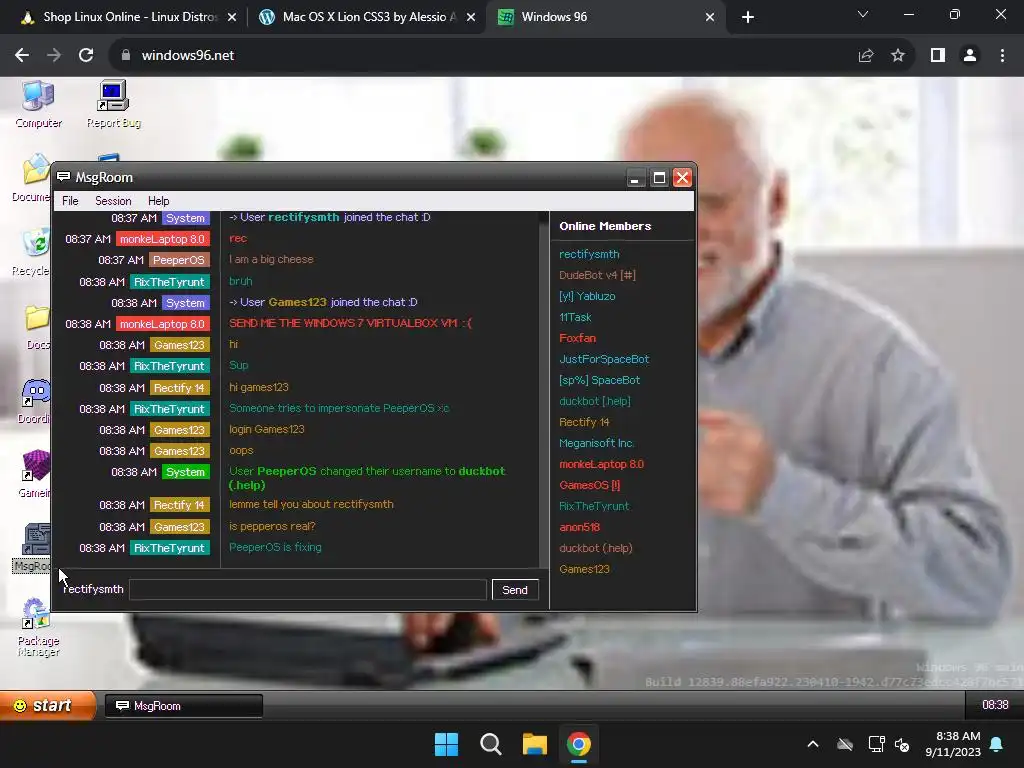The image size is (1024, 768).
Task: Select Games123 in Online Members list
Action: 584,569
